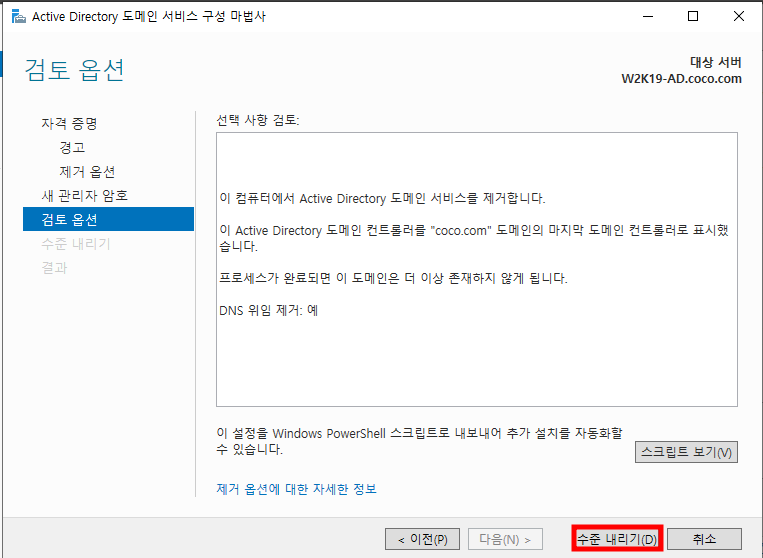Screen dimensions: 763x558
Task: Minimize the wizard window
Action: [x=648, y=17]
